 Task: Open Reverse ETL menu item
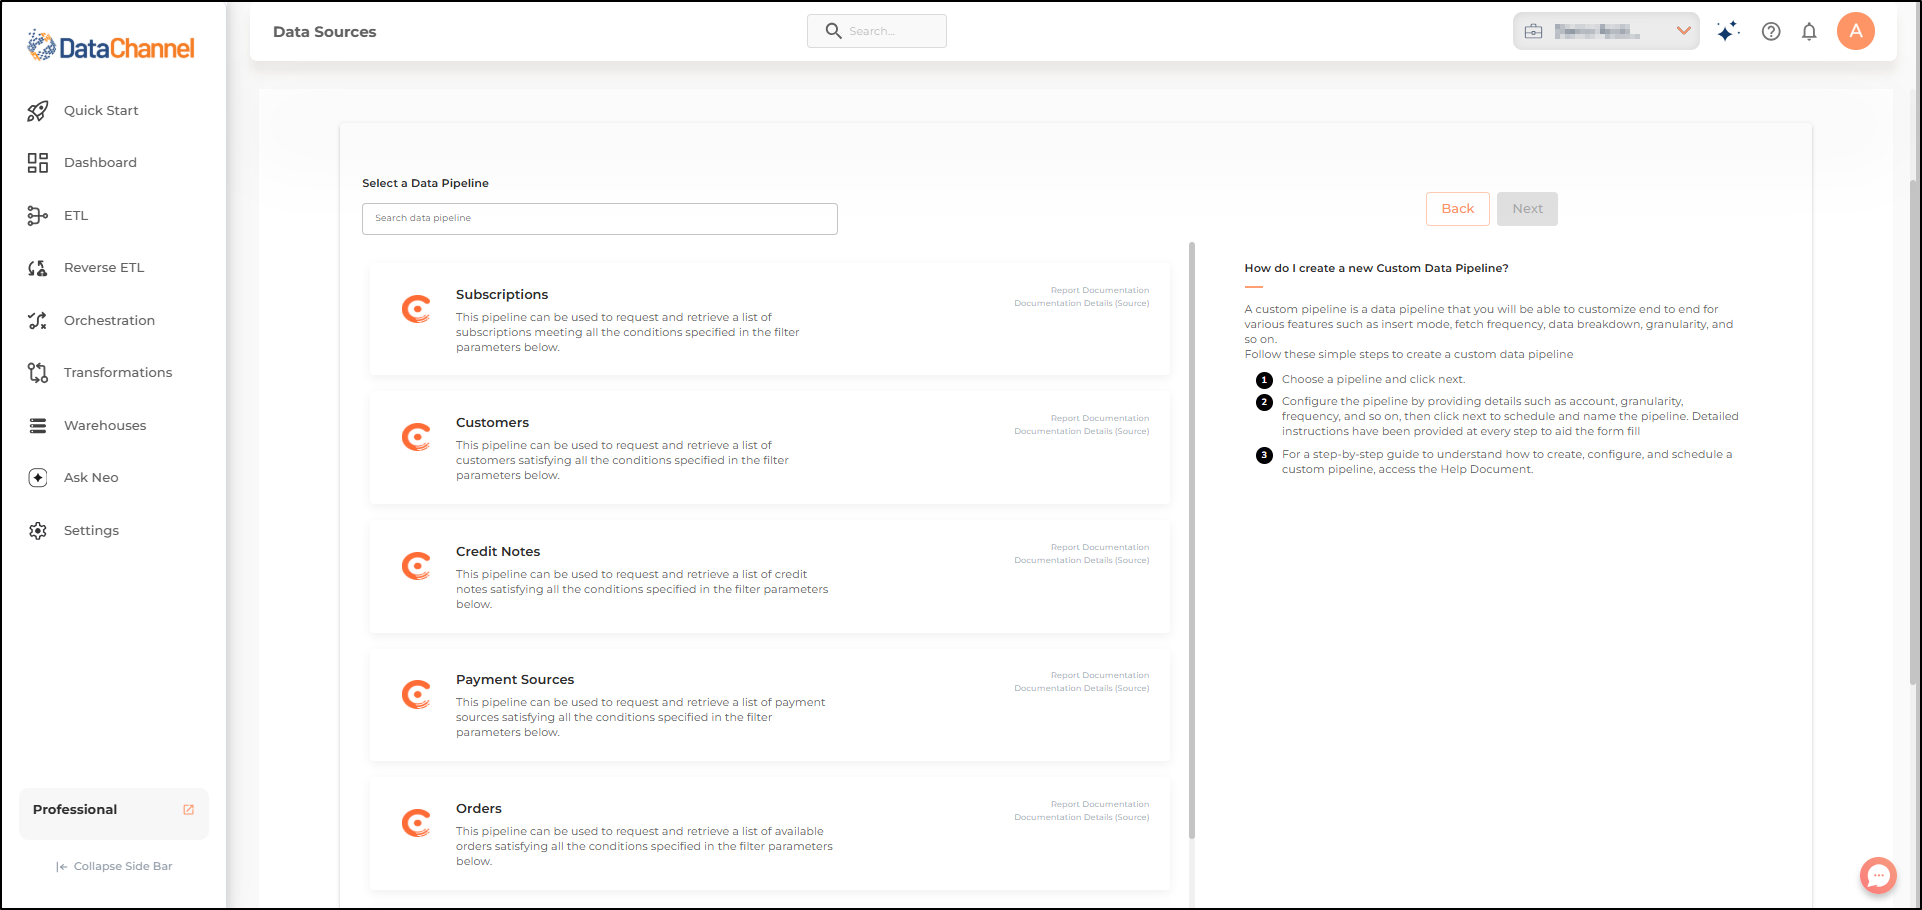[x=104, y=268]
